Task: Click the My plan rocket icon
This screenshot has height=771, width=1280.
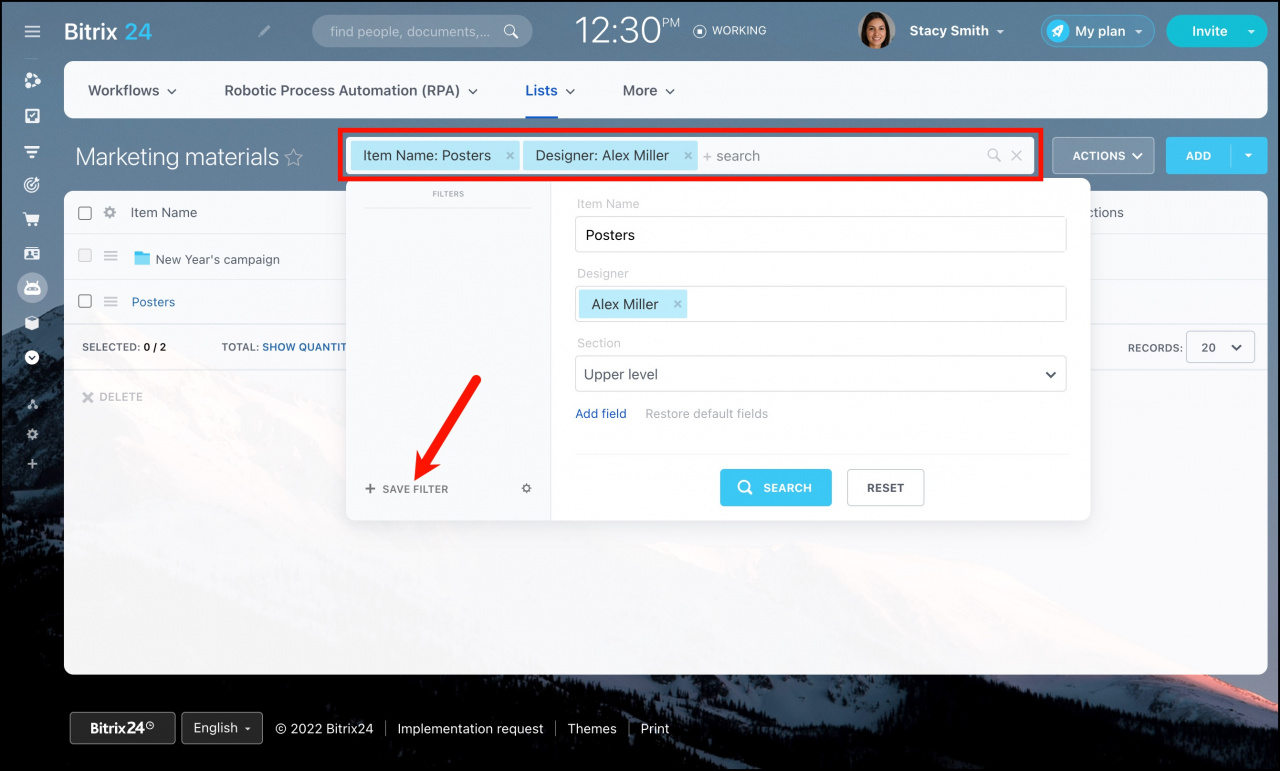Action: (x=1057, y=31)
